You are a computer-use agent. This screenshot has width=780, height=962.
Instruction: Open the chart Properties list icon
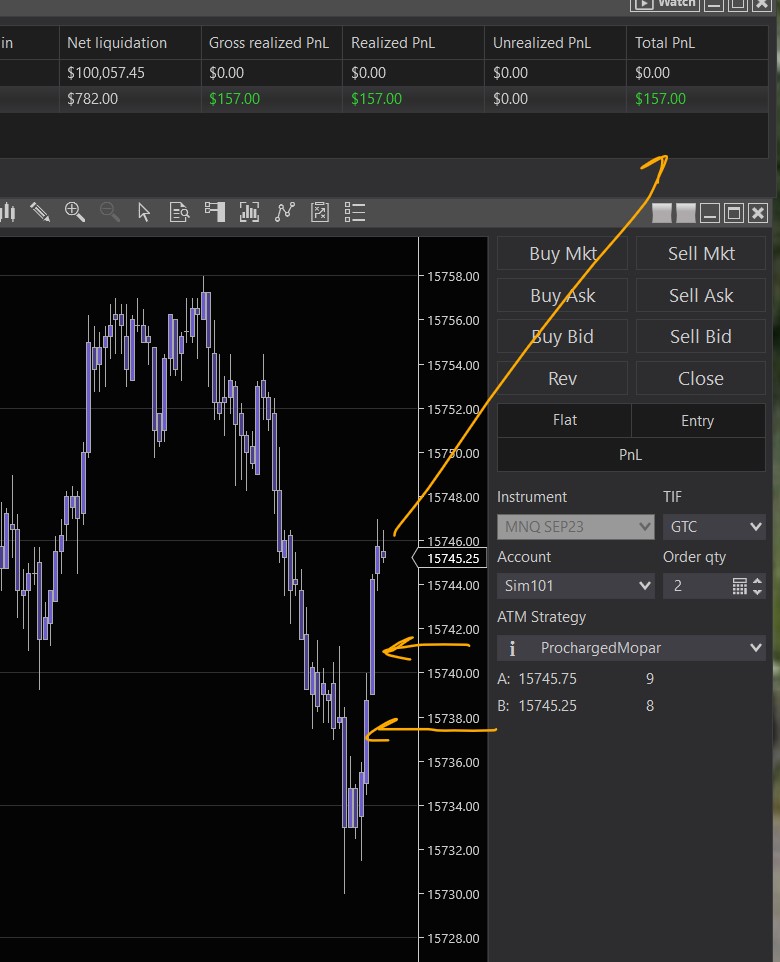coord(355,212)
